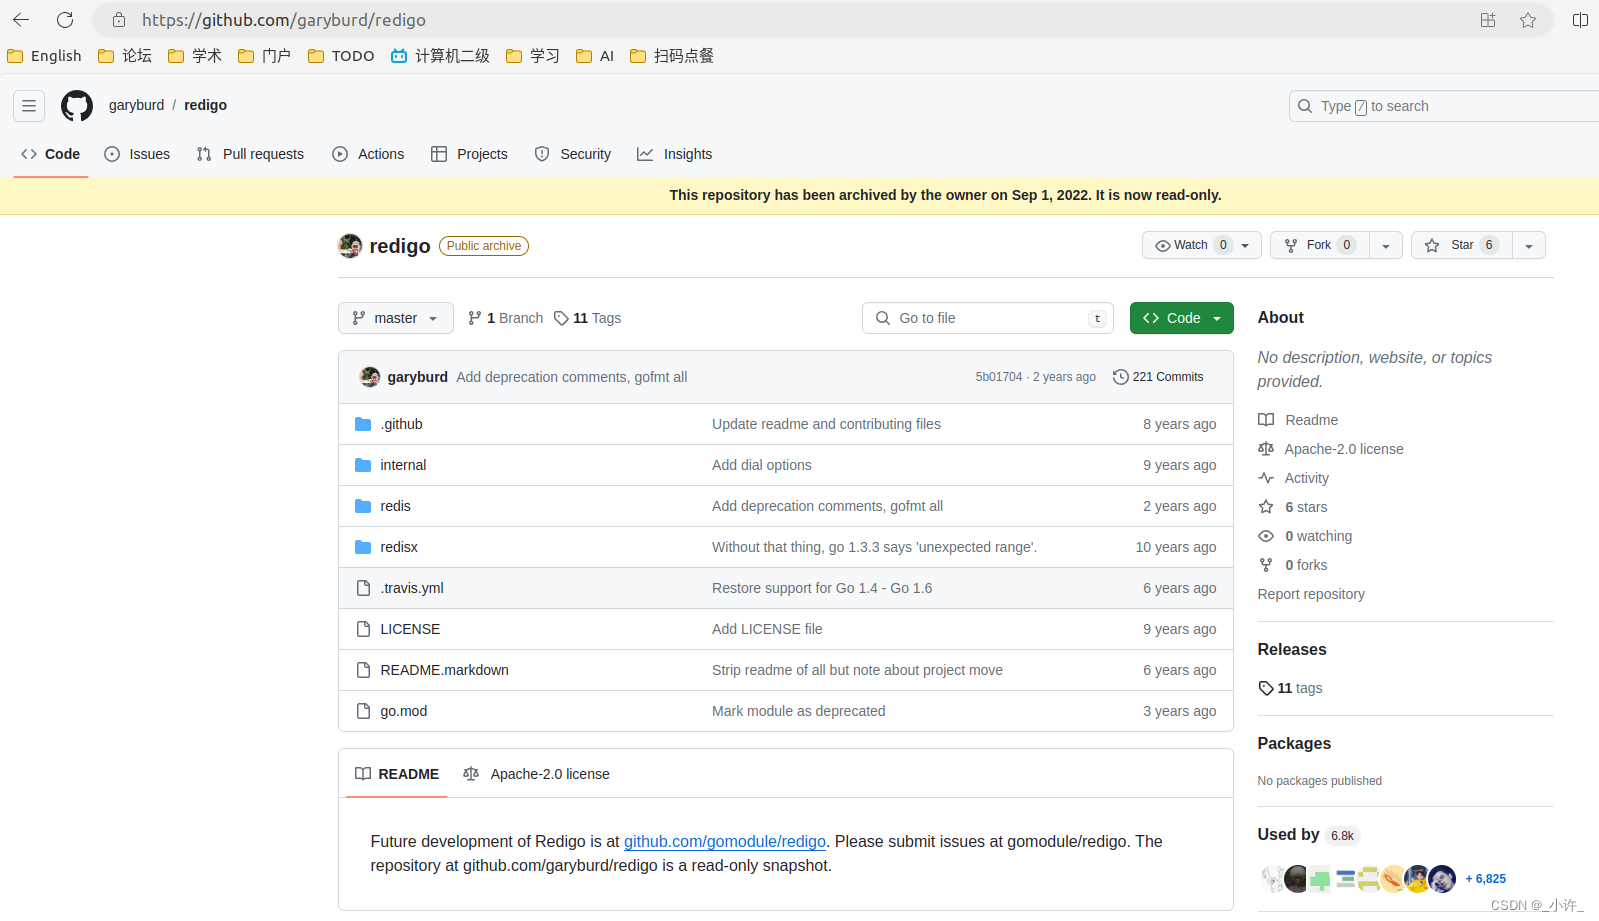The image size is (1599, 921).
Task: Open the + 6,825 dependents link
Action: [x=1485, y=879]
